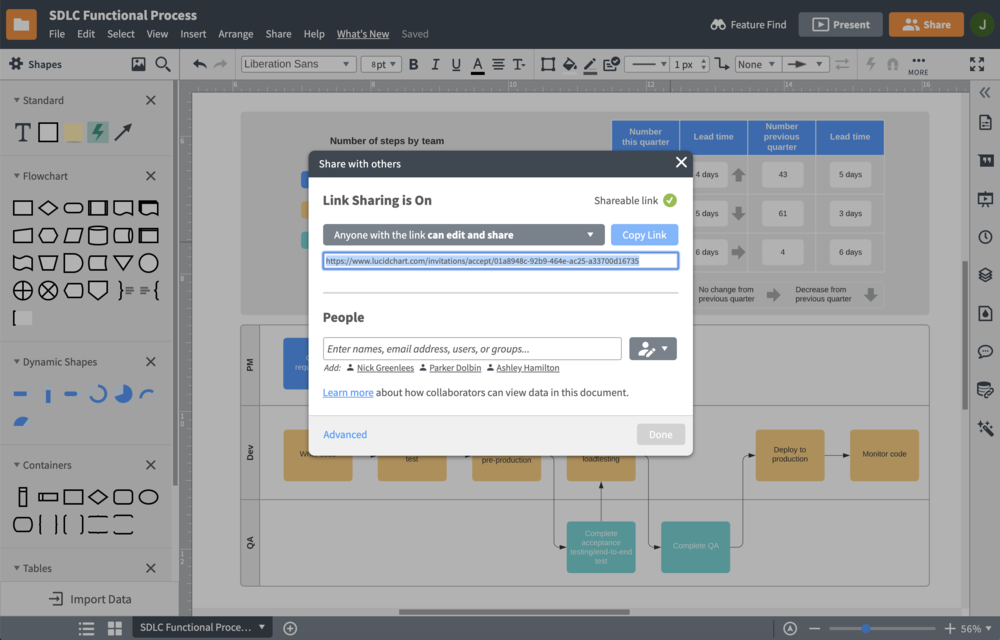Toggle bold text formatting
Screen dimensions: 1000x640
pos(414,64)
